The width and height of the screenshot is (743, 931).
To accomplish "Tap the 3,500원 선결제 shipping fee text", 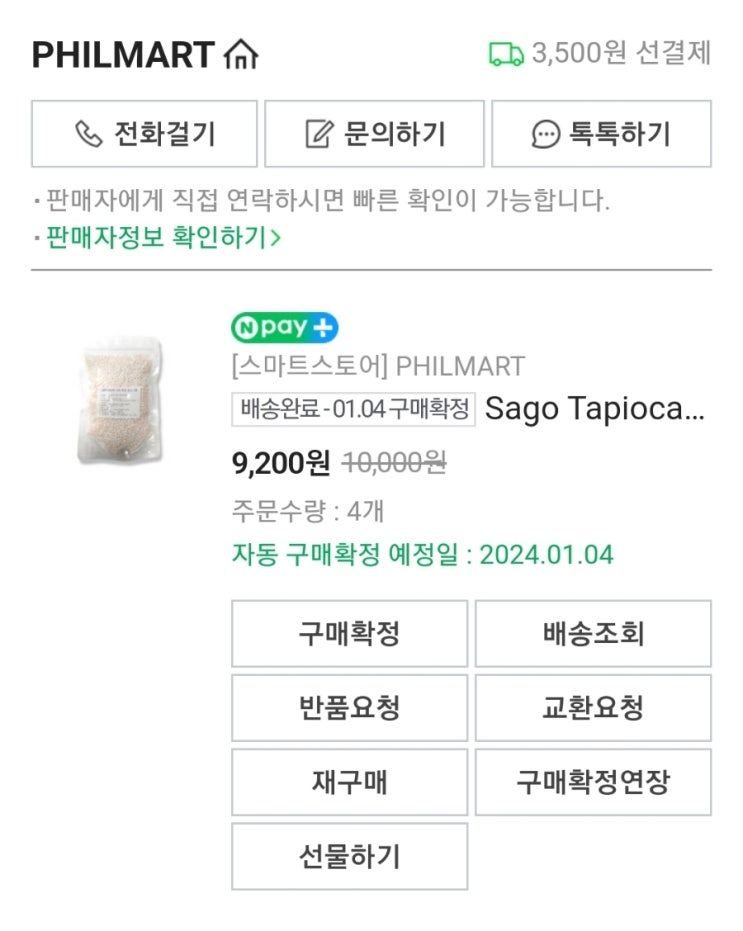I will tap(620, 54).
